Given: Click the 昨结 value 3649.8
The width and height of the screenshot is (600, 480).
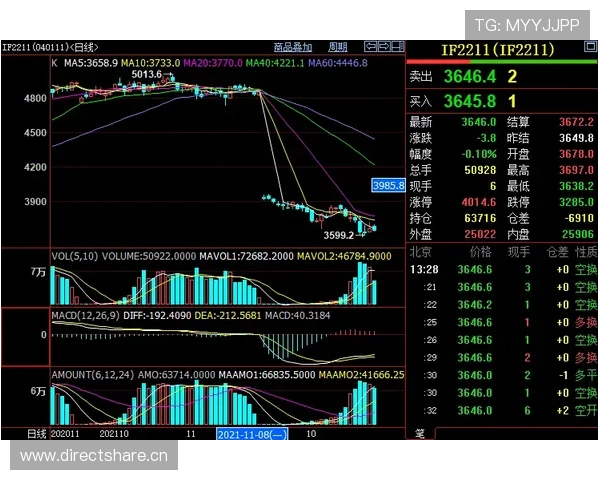Looking at the screenshot, I should click(576, 138).
